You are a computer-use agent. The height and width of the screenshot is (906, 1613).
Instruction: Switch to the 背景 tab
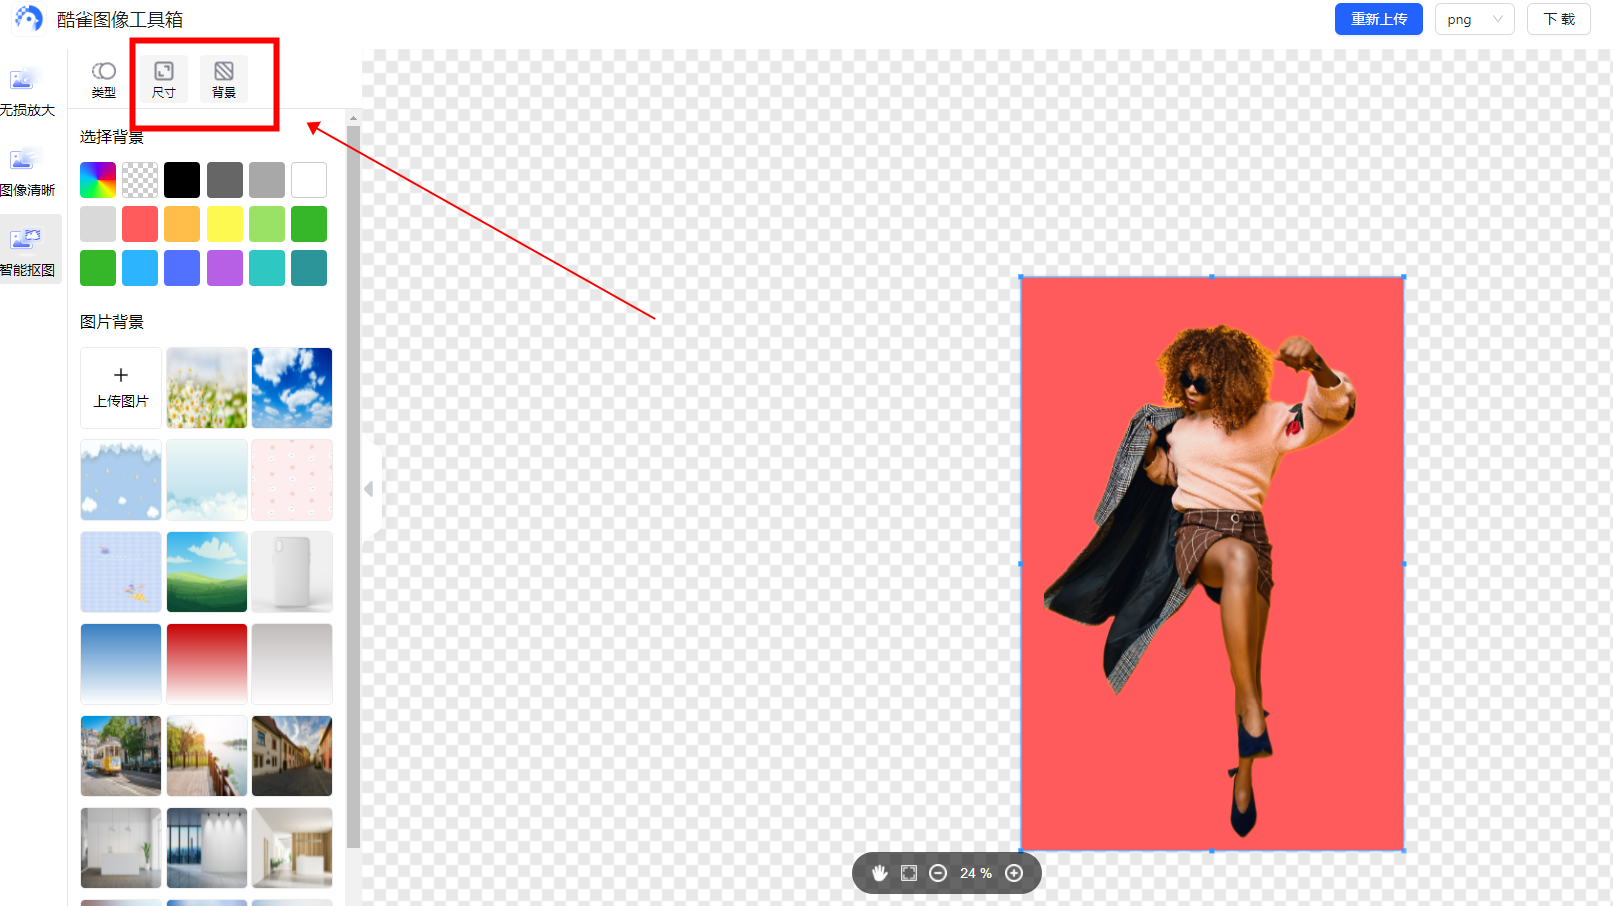[x=224, y=80]
